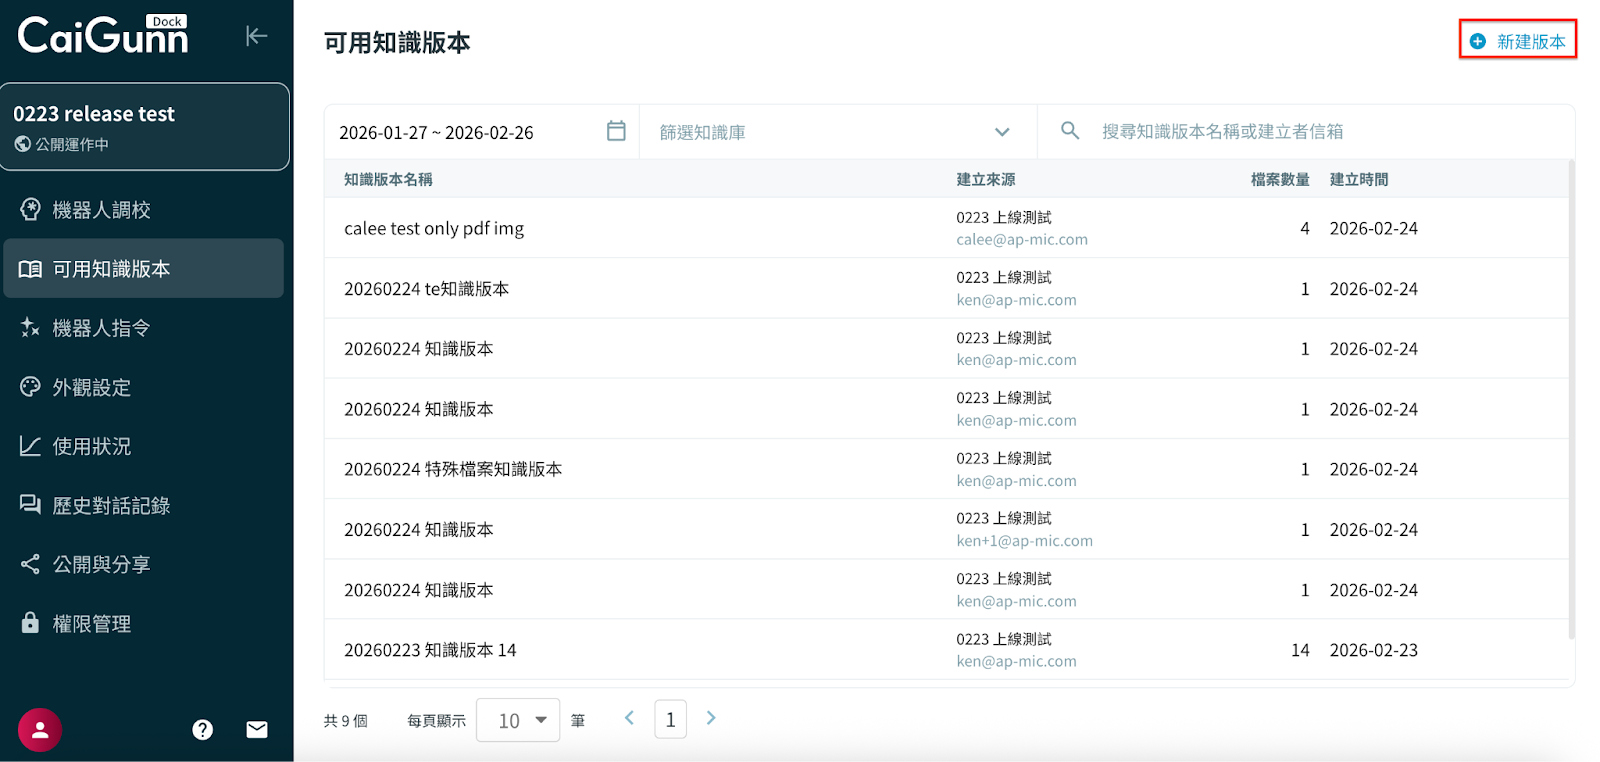Open the calendar date picker icon
This screenshot has width=1600, height=762.
coord(616,131)
